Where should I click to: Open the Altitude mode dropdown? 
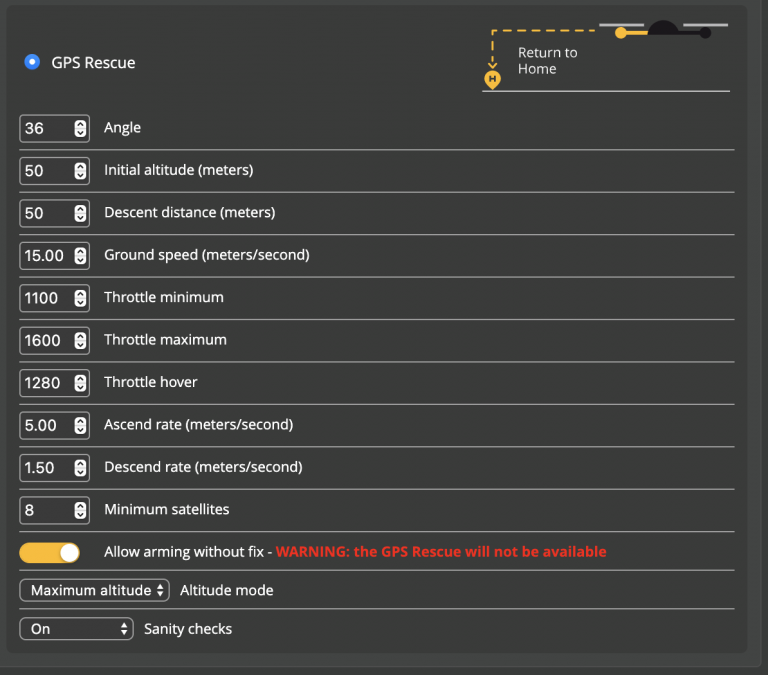click(95, 590)
